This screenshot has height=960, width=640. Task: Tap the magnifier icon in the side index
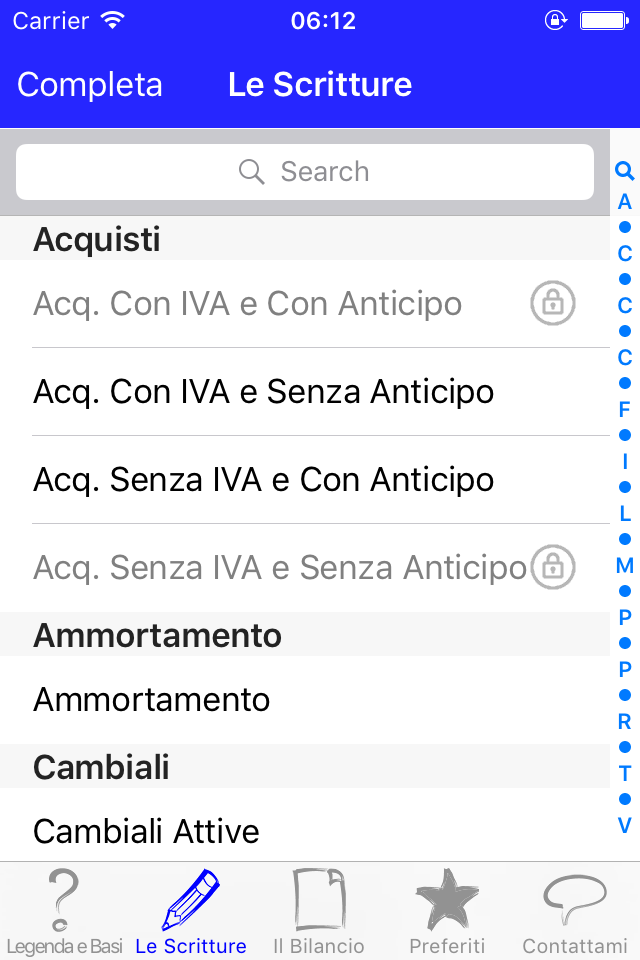pos(625,172)
